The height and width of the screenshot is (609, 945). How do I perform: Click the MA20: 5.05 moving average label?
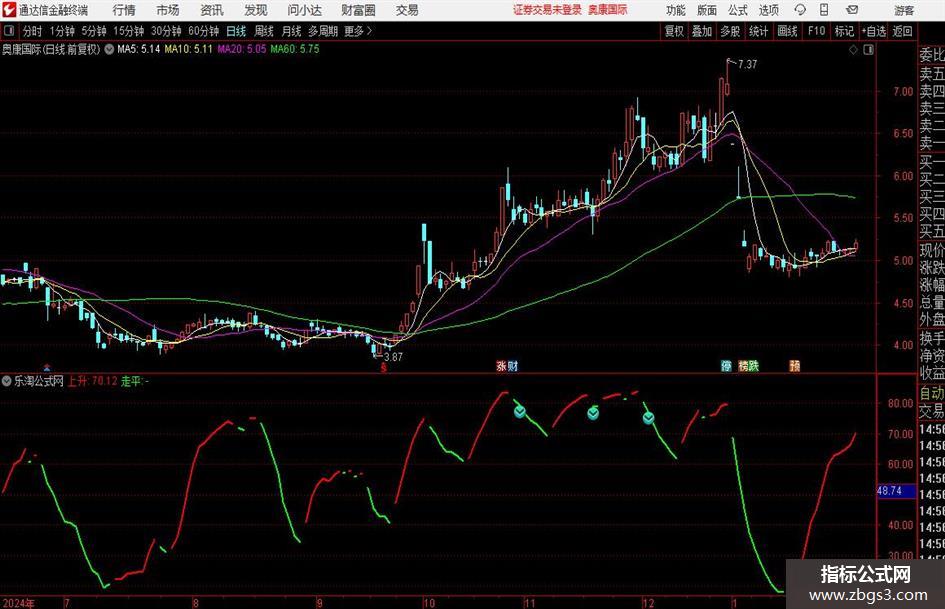tap(241, 49)
